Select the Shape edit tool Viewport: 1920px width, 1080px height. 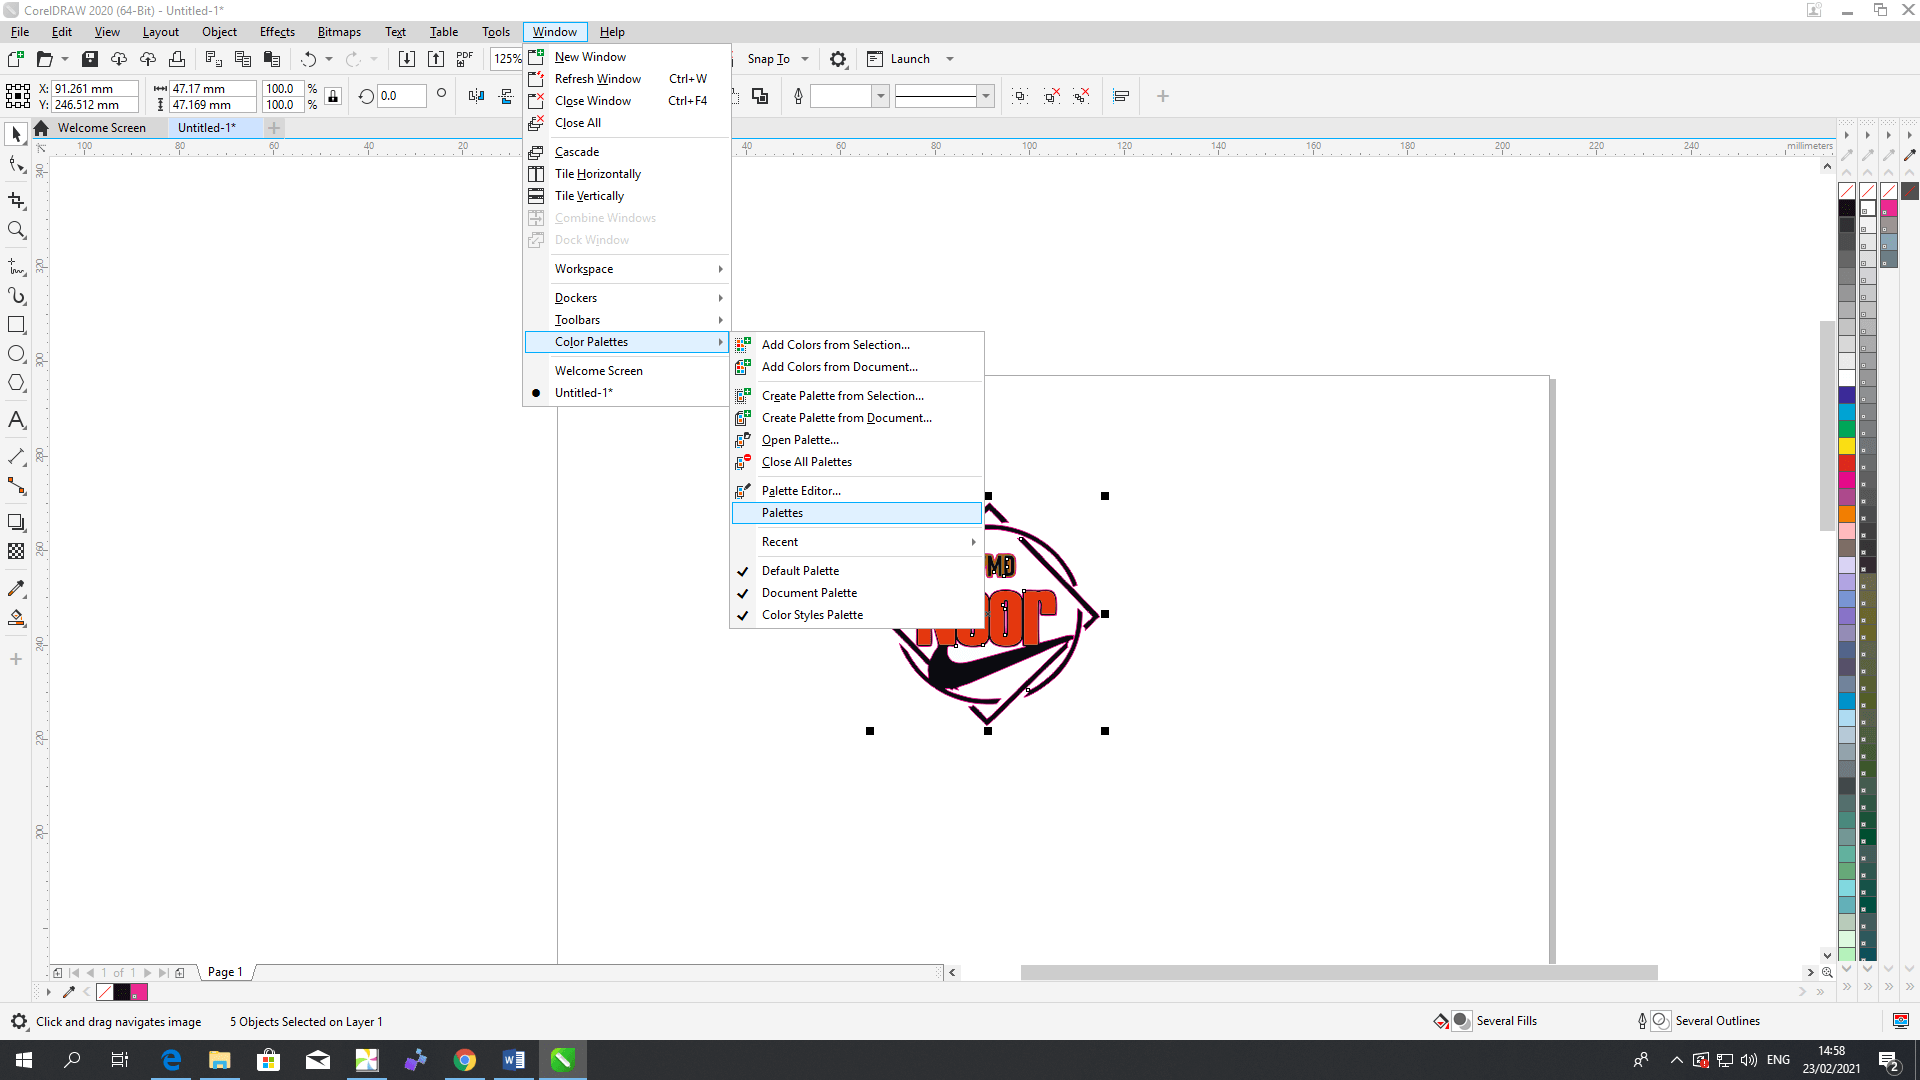(x=16, y=165)
